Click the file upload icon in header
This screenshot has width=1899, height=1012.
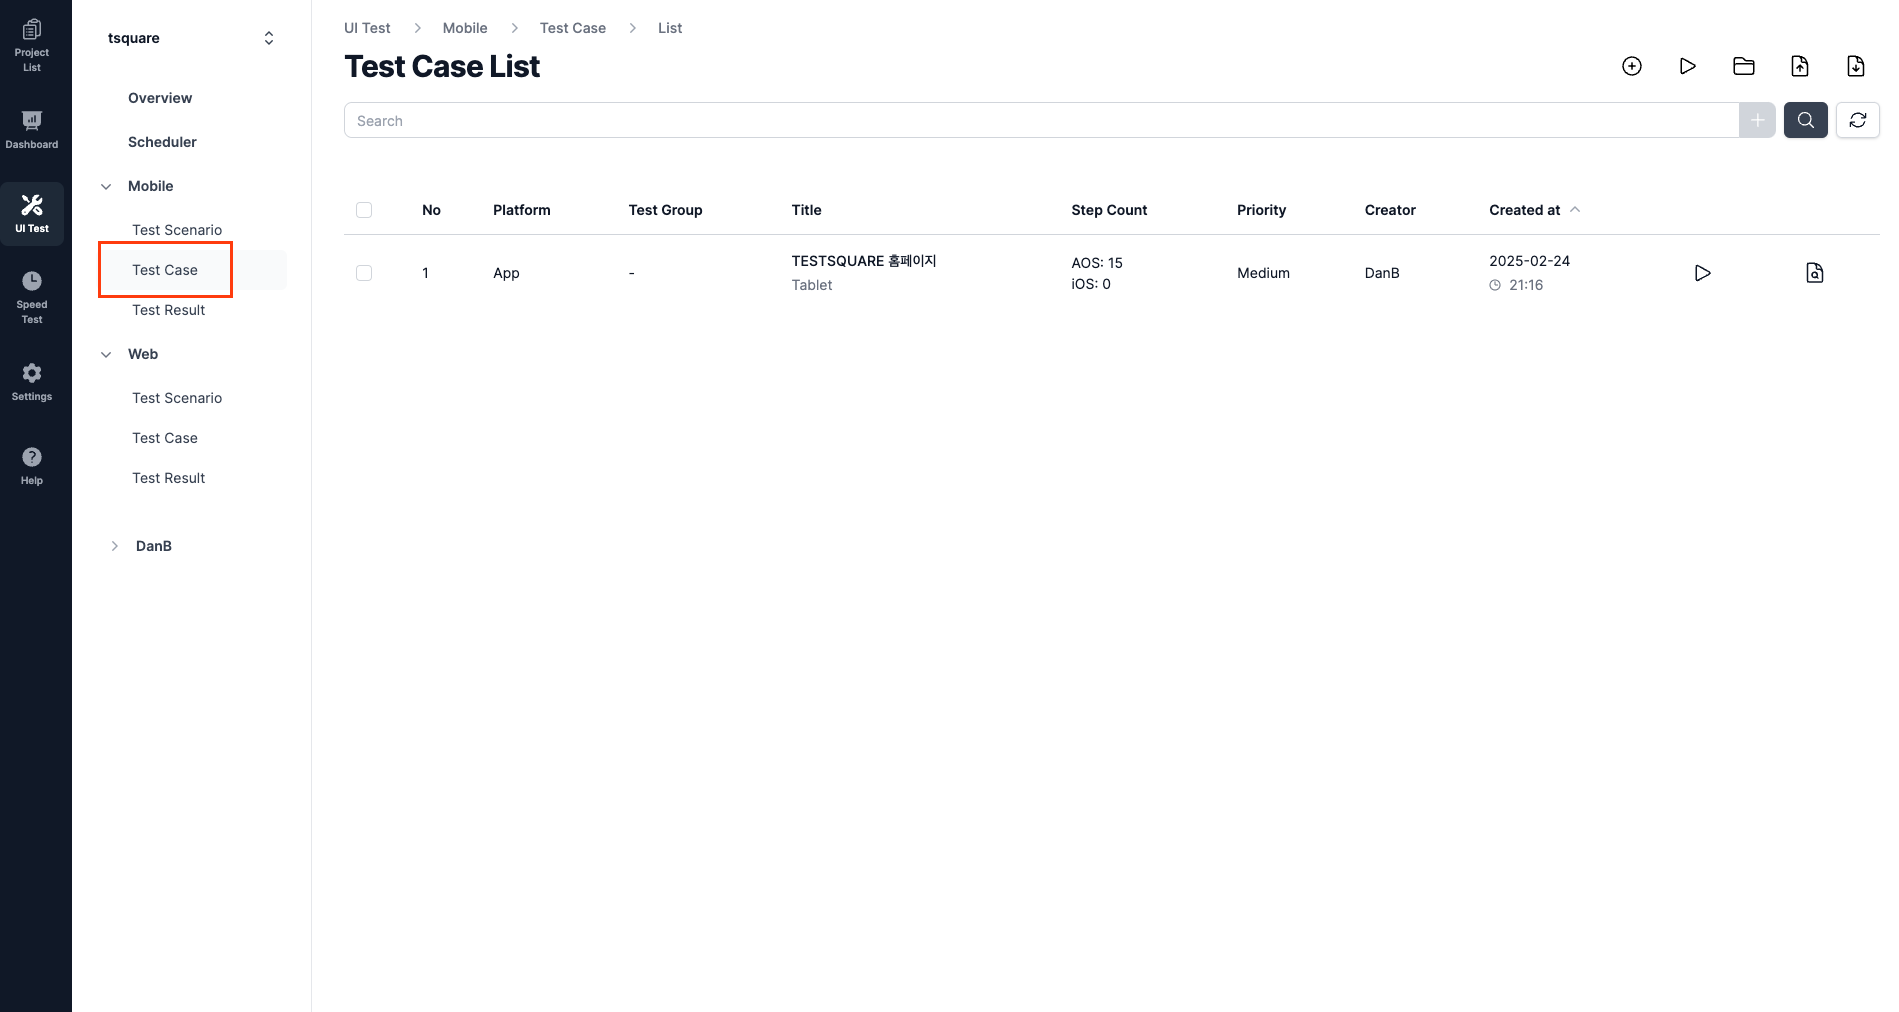1799,66
